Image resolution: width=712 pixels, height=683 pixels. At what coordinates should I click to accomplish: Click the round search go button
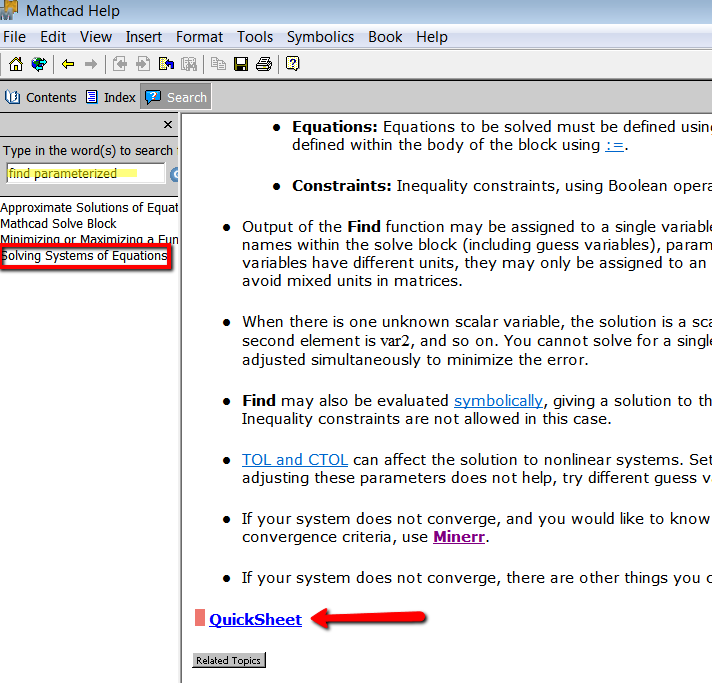coord(174,174)
